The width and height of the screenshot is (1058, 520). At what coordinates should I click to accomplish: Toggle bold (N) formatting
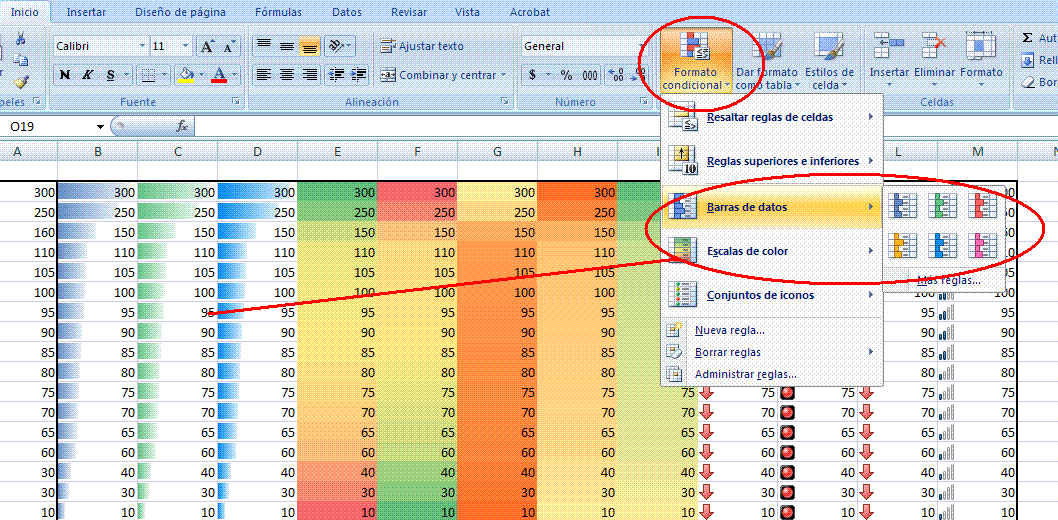(65, 75)
